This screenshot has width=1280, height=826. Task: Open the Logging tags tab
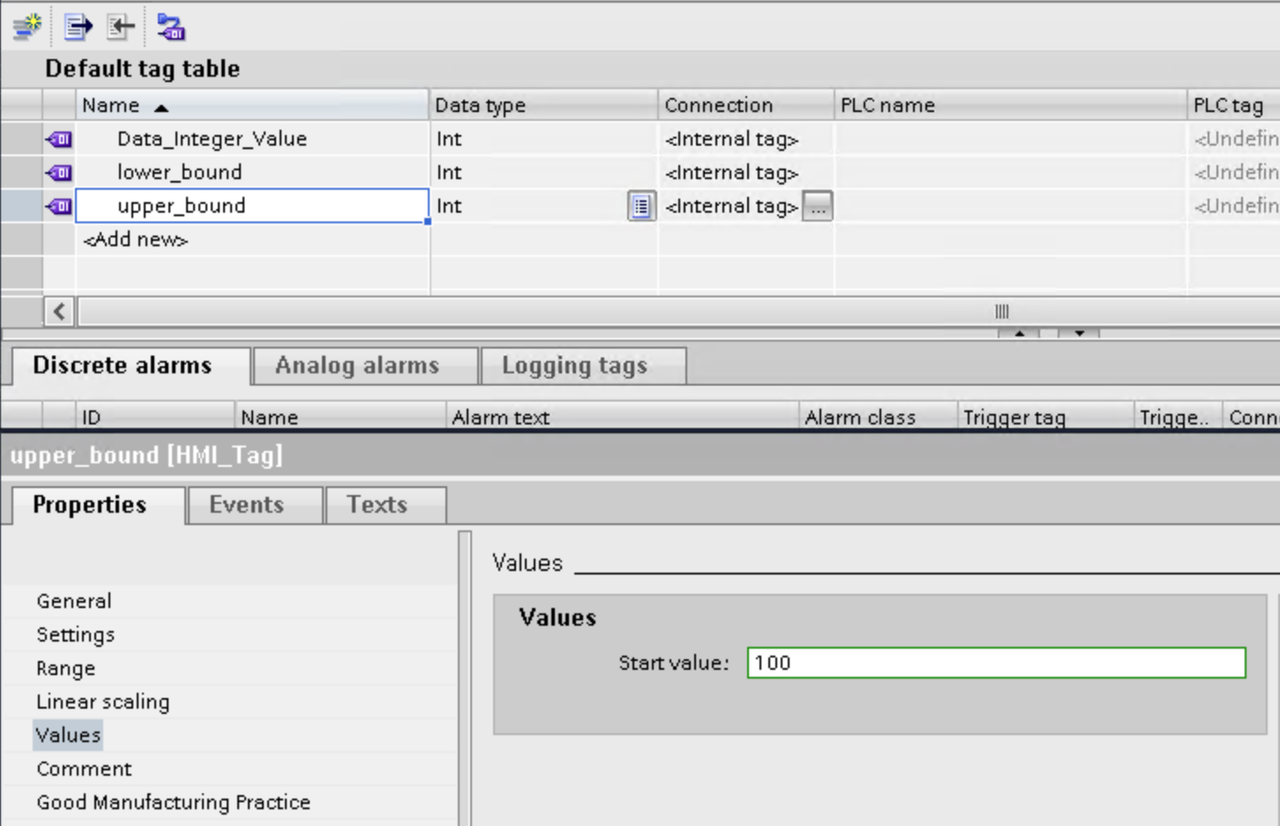[x=574, y=366]
